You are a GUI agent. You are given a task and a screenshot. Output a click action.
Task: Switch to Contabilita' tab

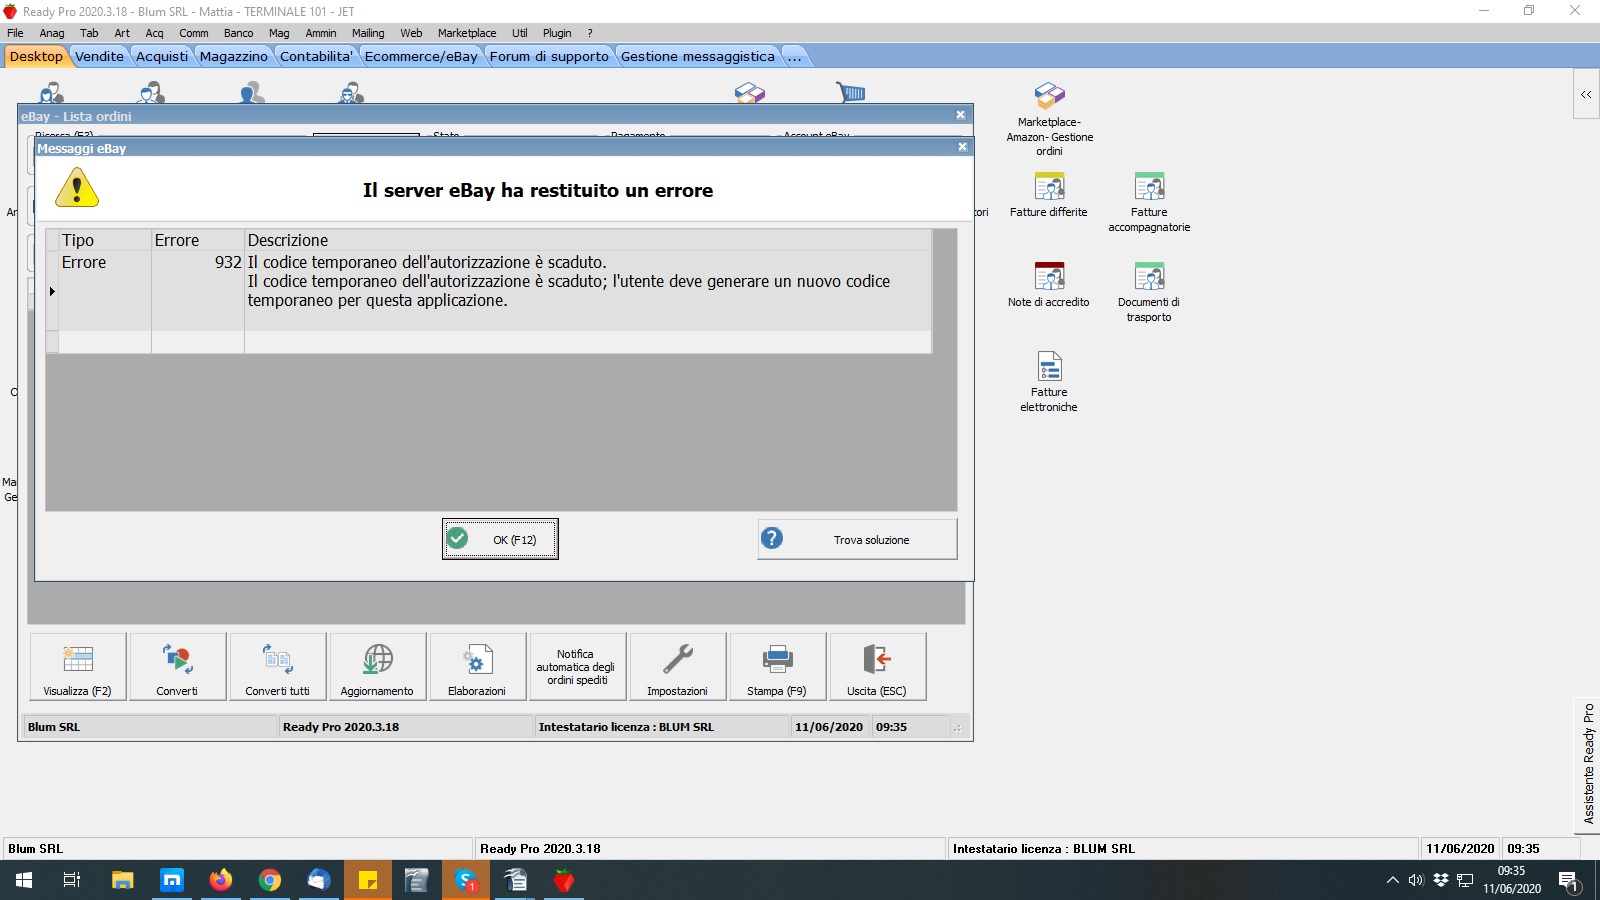(x=316, y=56)
